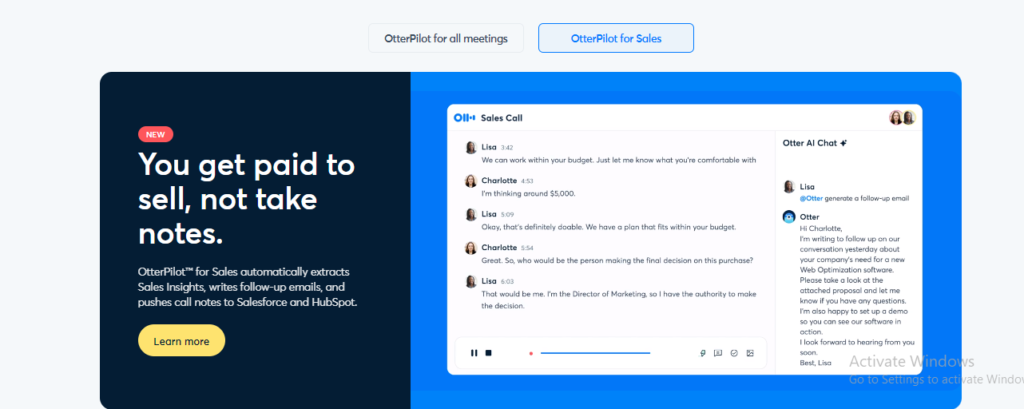1024x409 pixels.
Task: Click the Otter bot avatar in AI Chat
Action: point(789,217)
